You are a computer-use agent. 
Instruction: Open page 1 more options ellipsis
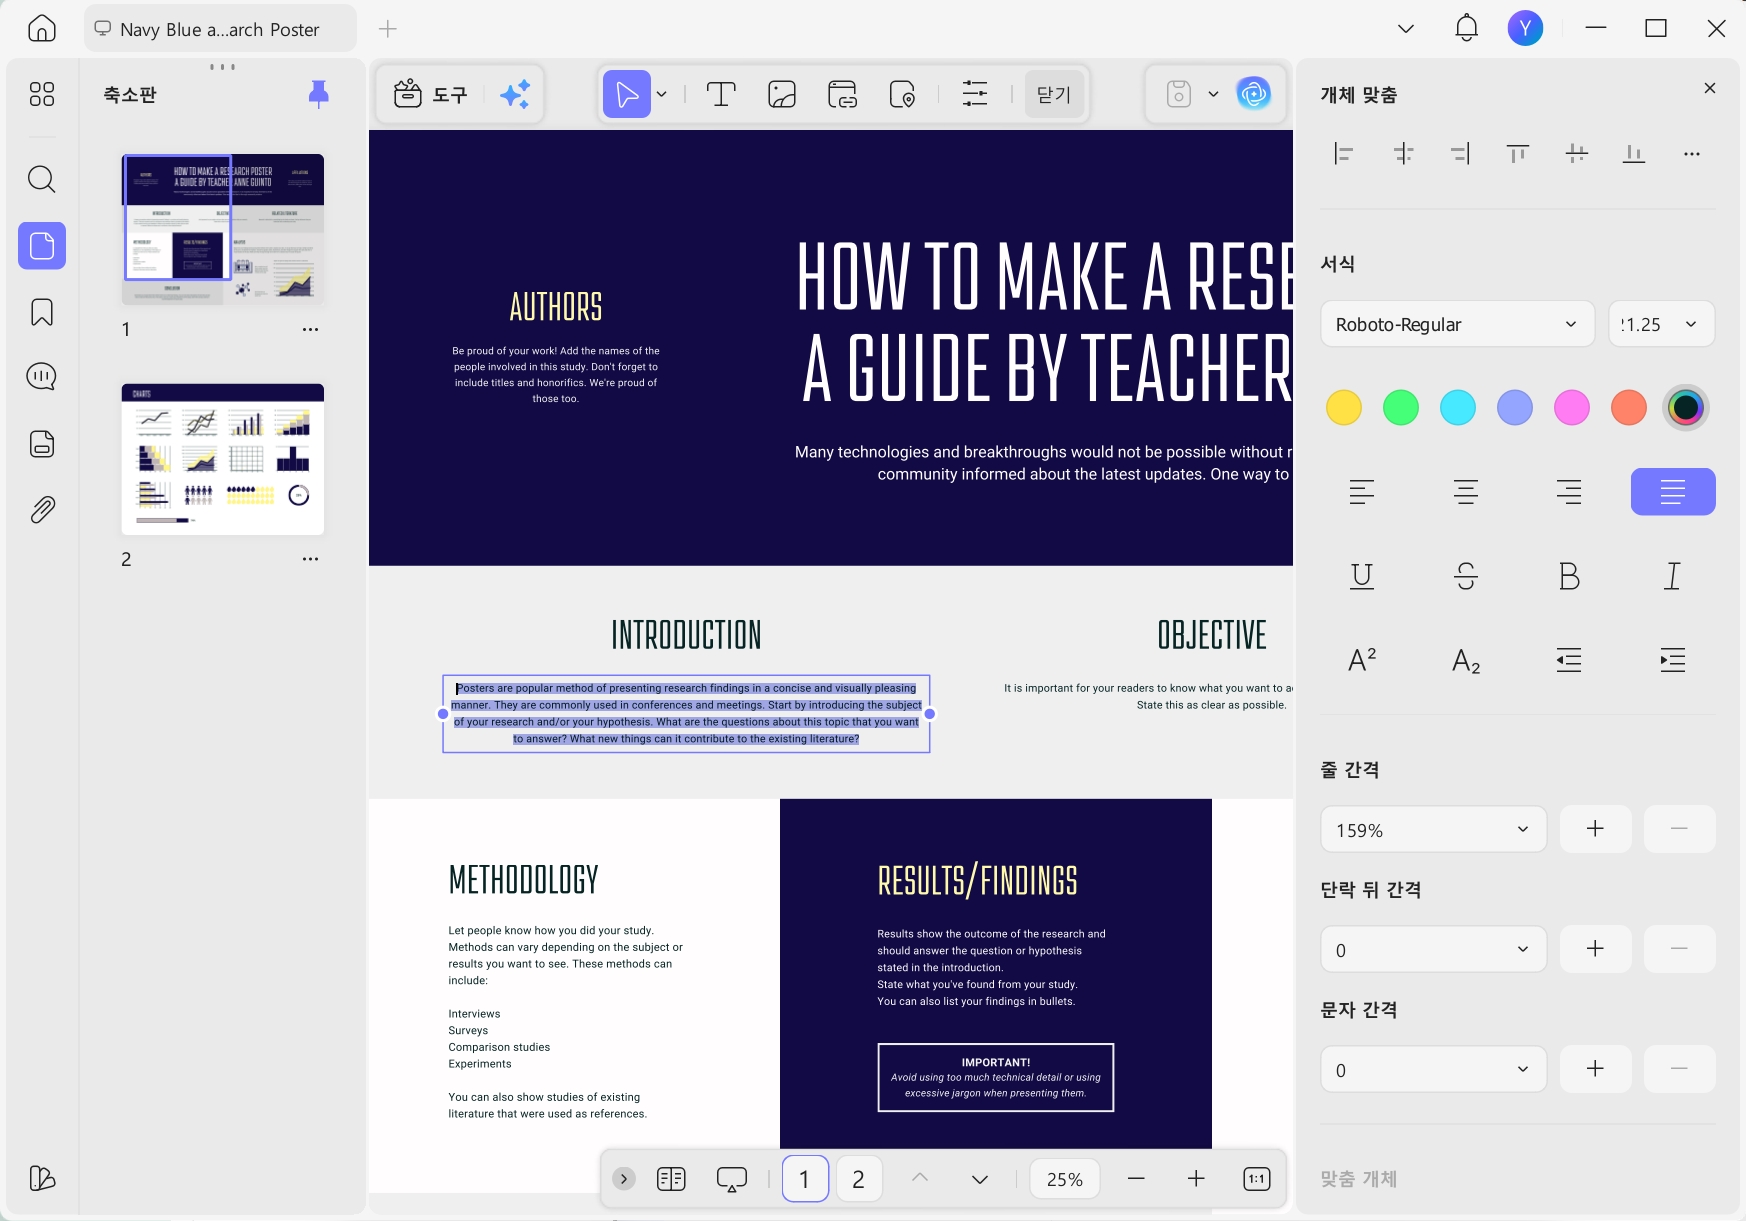click(x=310, y=329)
